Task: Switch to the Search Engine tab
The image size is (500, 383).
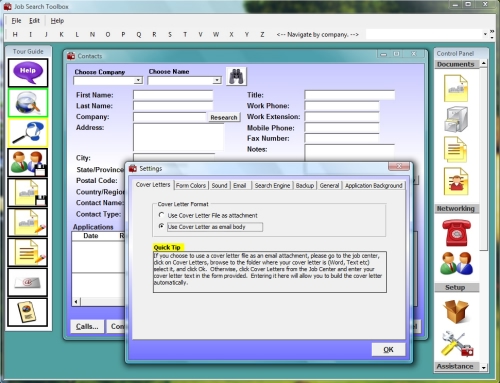Action: coord(272,185)
